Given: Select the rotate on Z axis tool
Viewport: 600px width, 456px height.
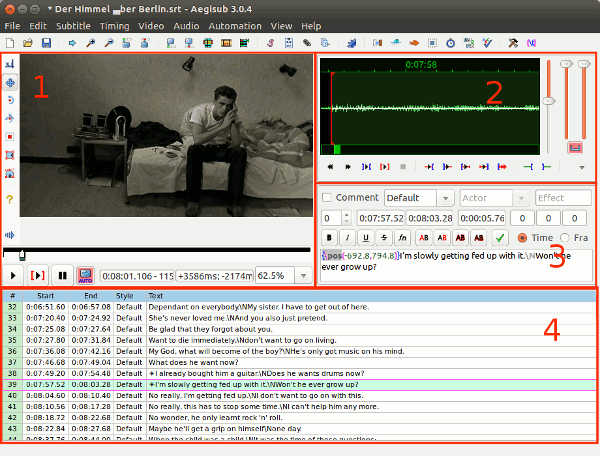Looking at the screenshot, I should click(10, 101).
